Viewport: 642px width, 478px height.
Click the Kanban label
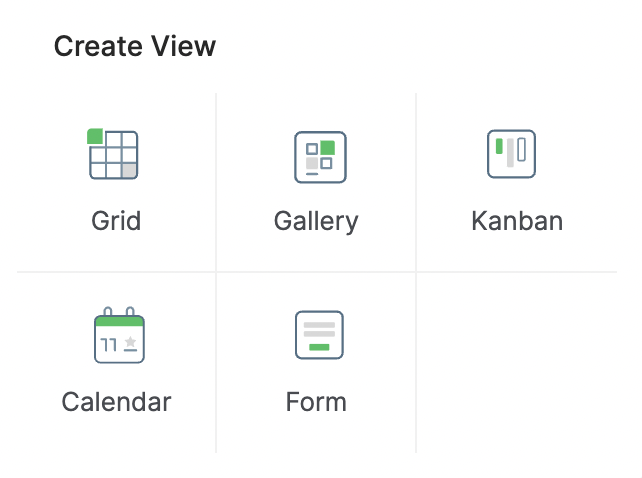[517, 220]
